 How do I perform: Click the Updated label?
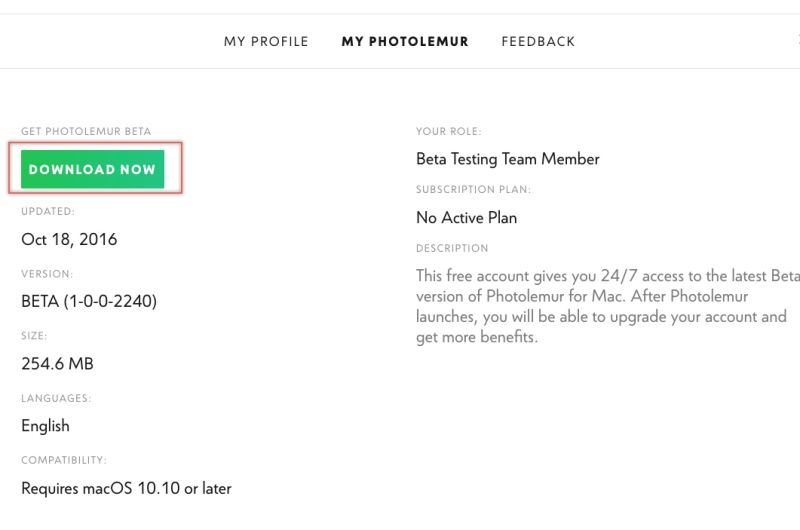48,212
